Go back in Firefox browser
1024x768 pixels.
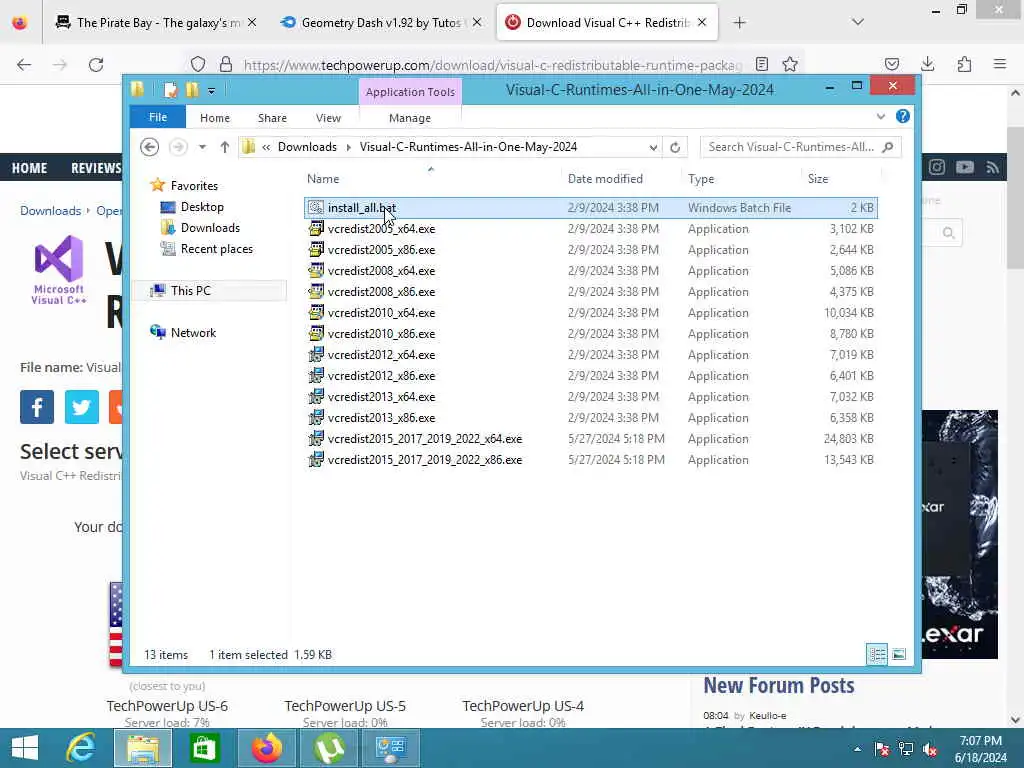pos(24,65)
